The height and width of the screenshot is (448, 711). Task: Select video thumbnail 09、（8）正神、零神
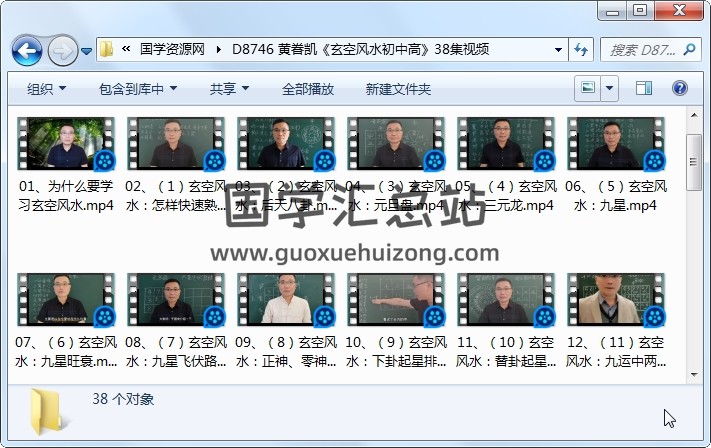pyautogui.click(x=286, y=300)
